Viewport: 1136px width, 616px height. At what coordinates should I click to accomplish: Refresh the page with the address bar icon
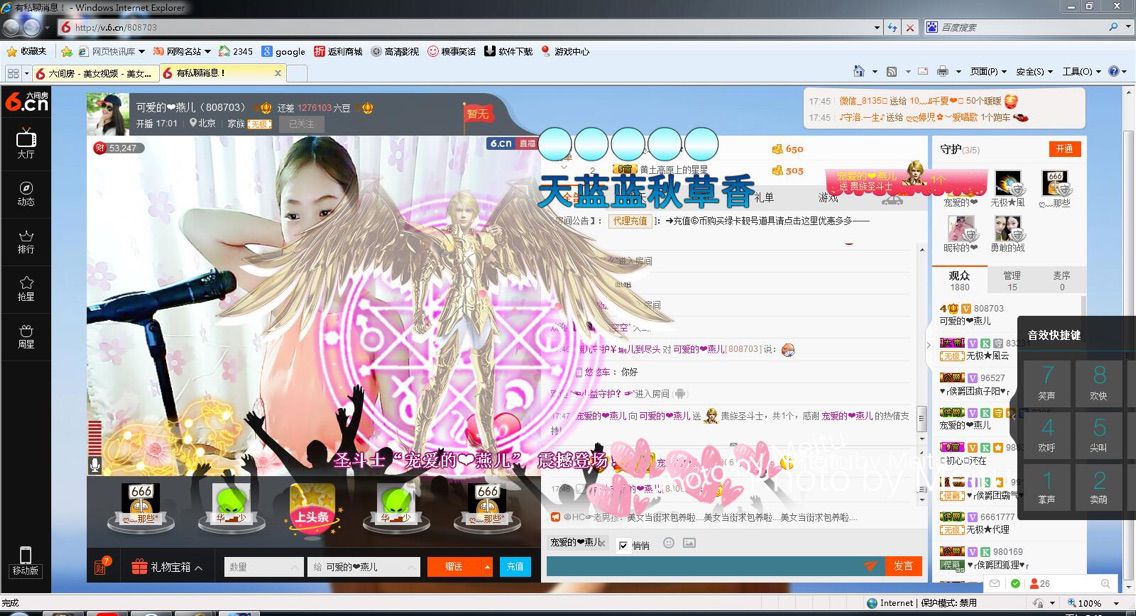pos(893,28)
